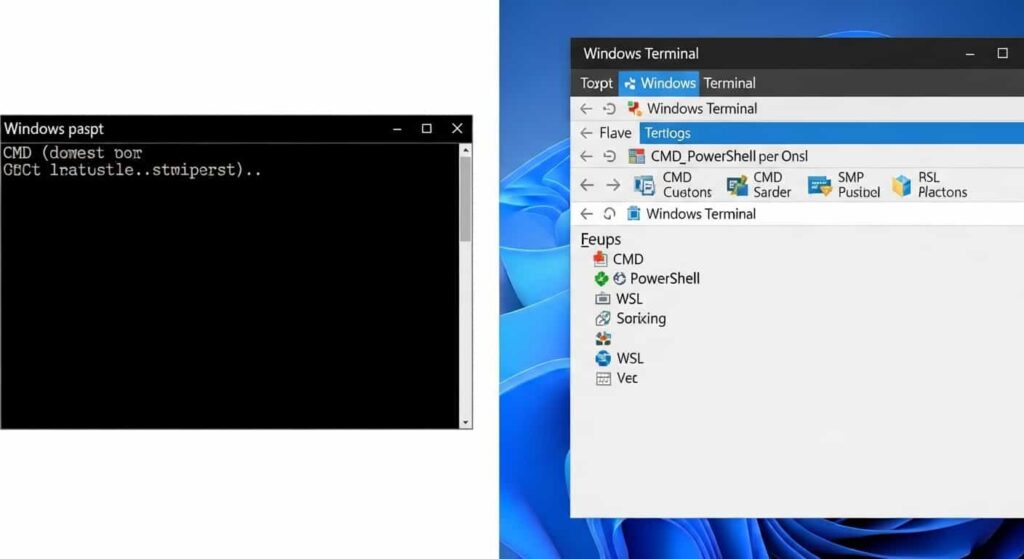
Task: Minimize the Windows Terminal window
Action: pyautogui.click(x=970, y=54)
